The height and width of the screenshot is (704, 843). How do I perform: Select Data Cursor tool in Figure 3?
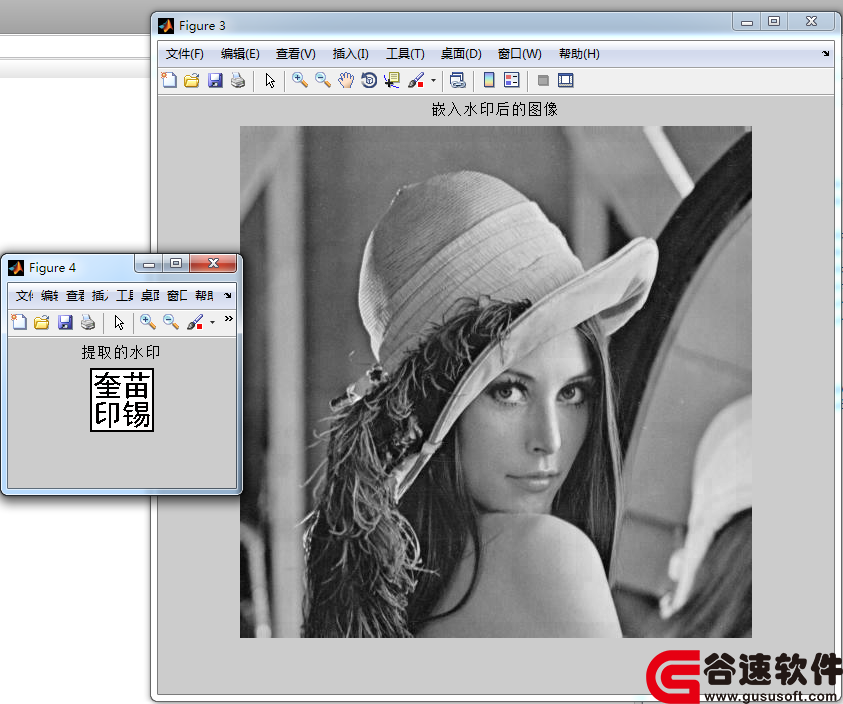click(392, 80)
